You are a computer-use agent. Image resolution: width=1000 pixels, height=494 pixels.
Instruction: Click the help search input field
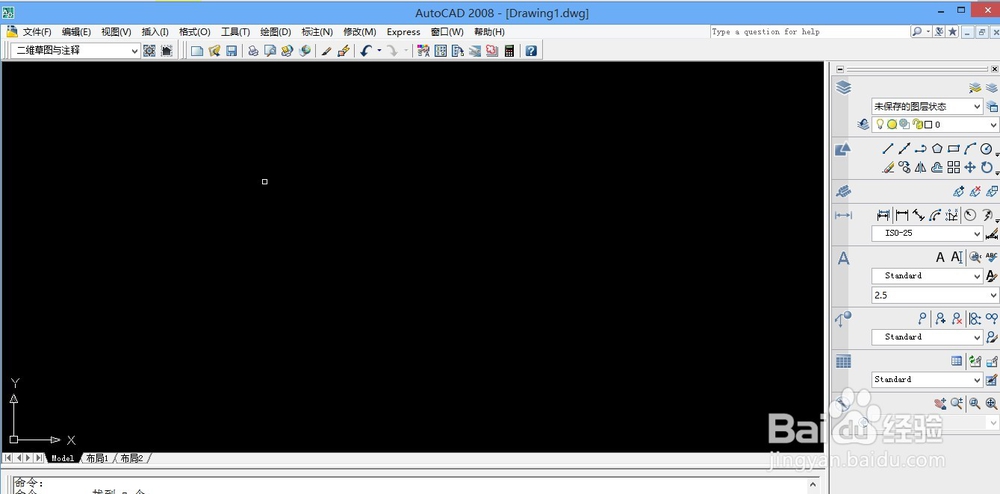[809, 32]
